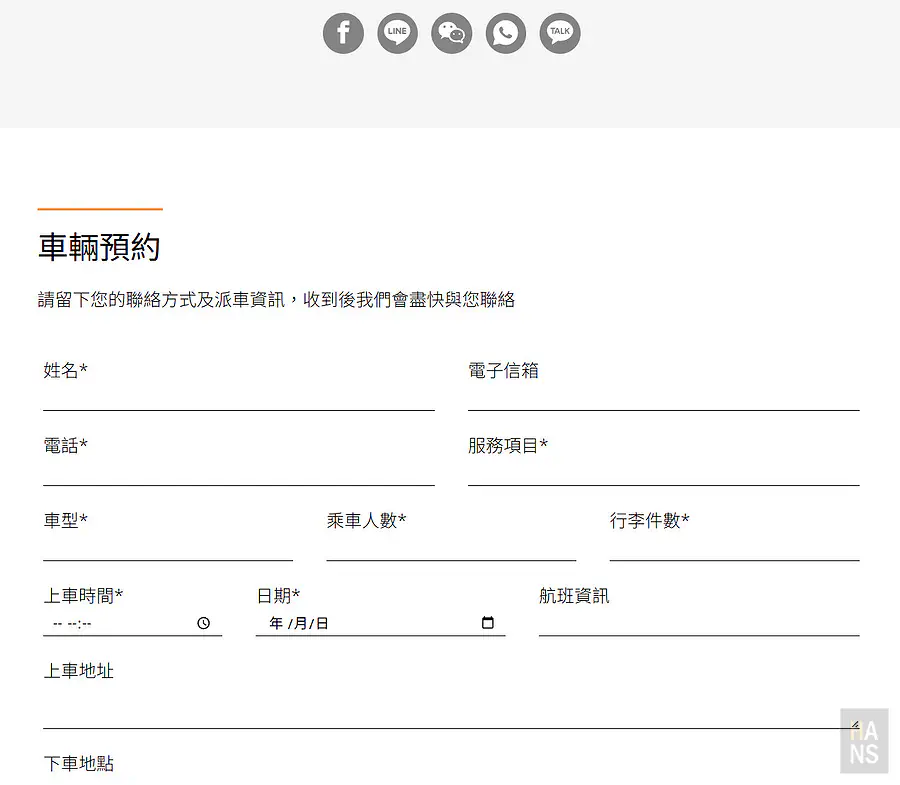This screenshot has height=785, width=900.
Task: Open the clock picker for 上車時間
Action: pos(203,622)
